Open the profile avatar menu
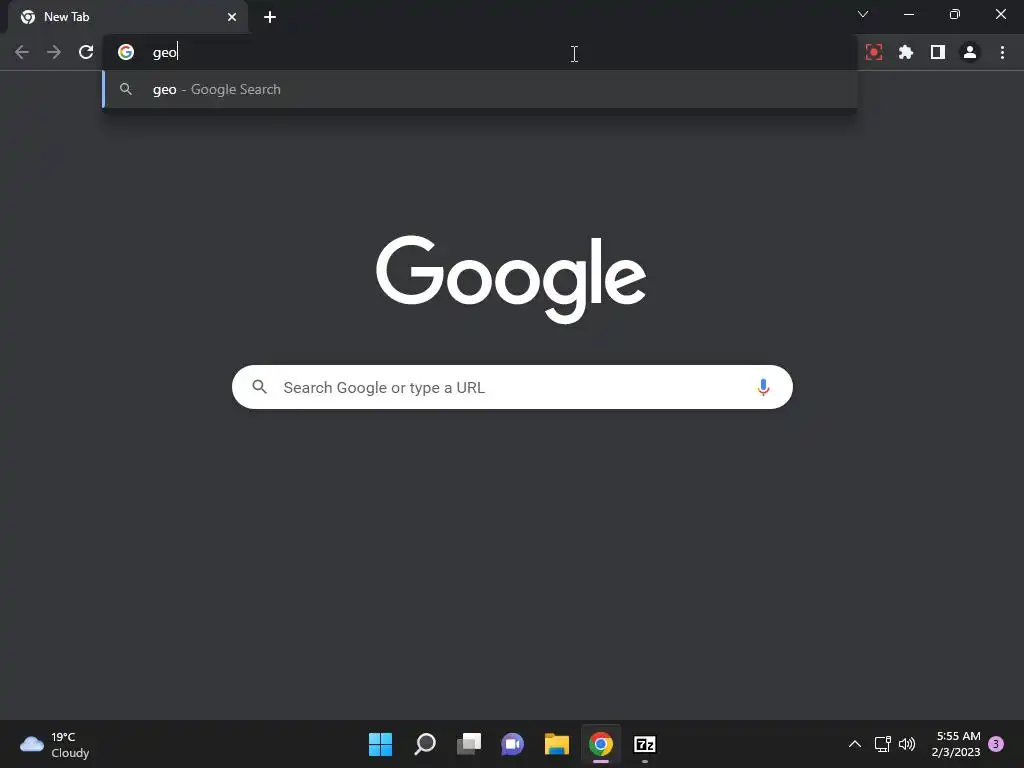 (x=970, y=52)
